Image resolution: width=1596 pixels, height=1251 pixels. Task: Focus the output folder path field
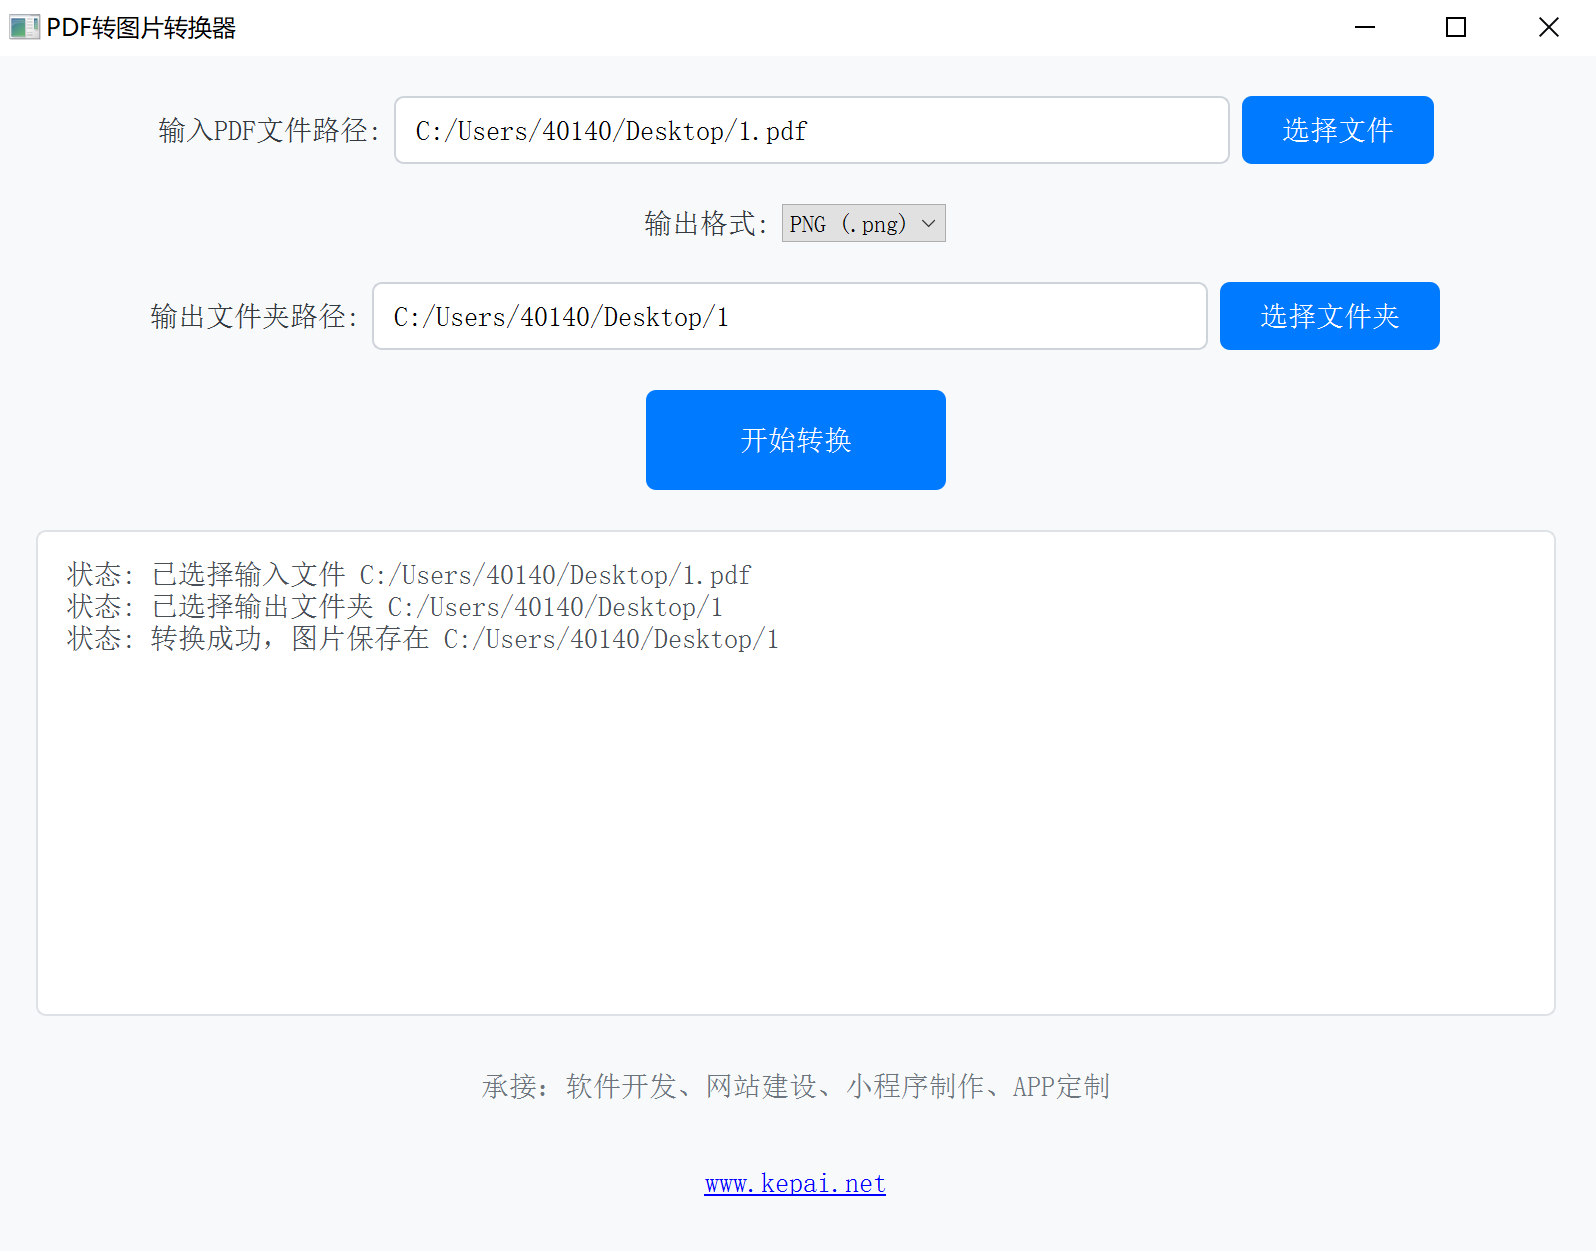pos(789,316)
